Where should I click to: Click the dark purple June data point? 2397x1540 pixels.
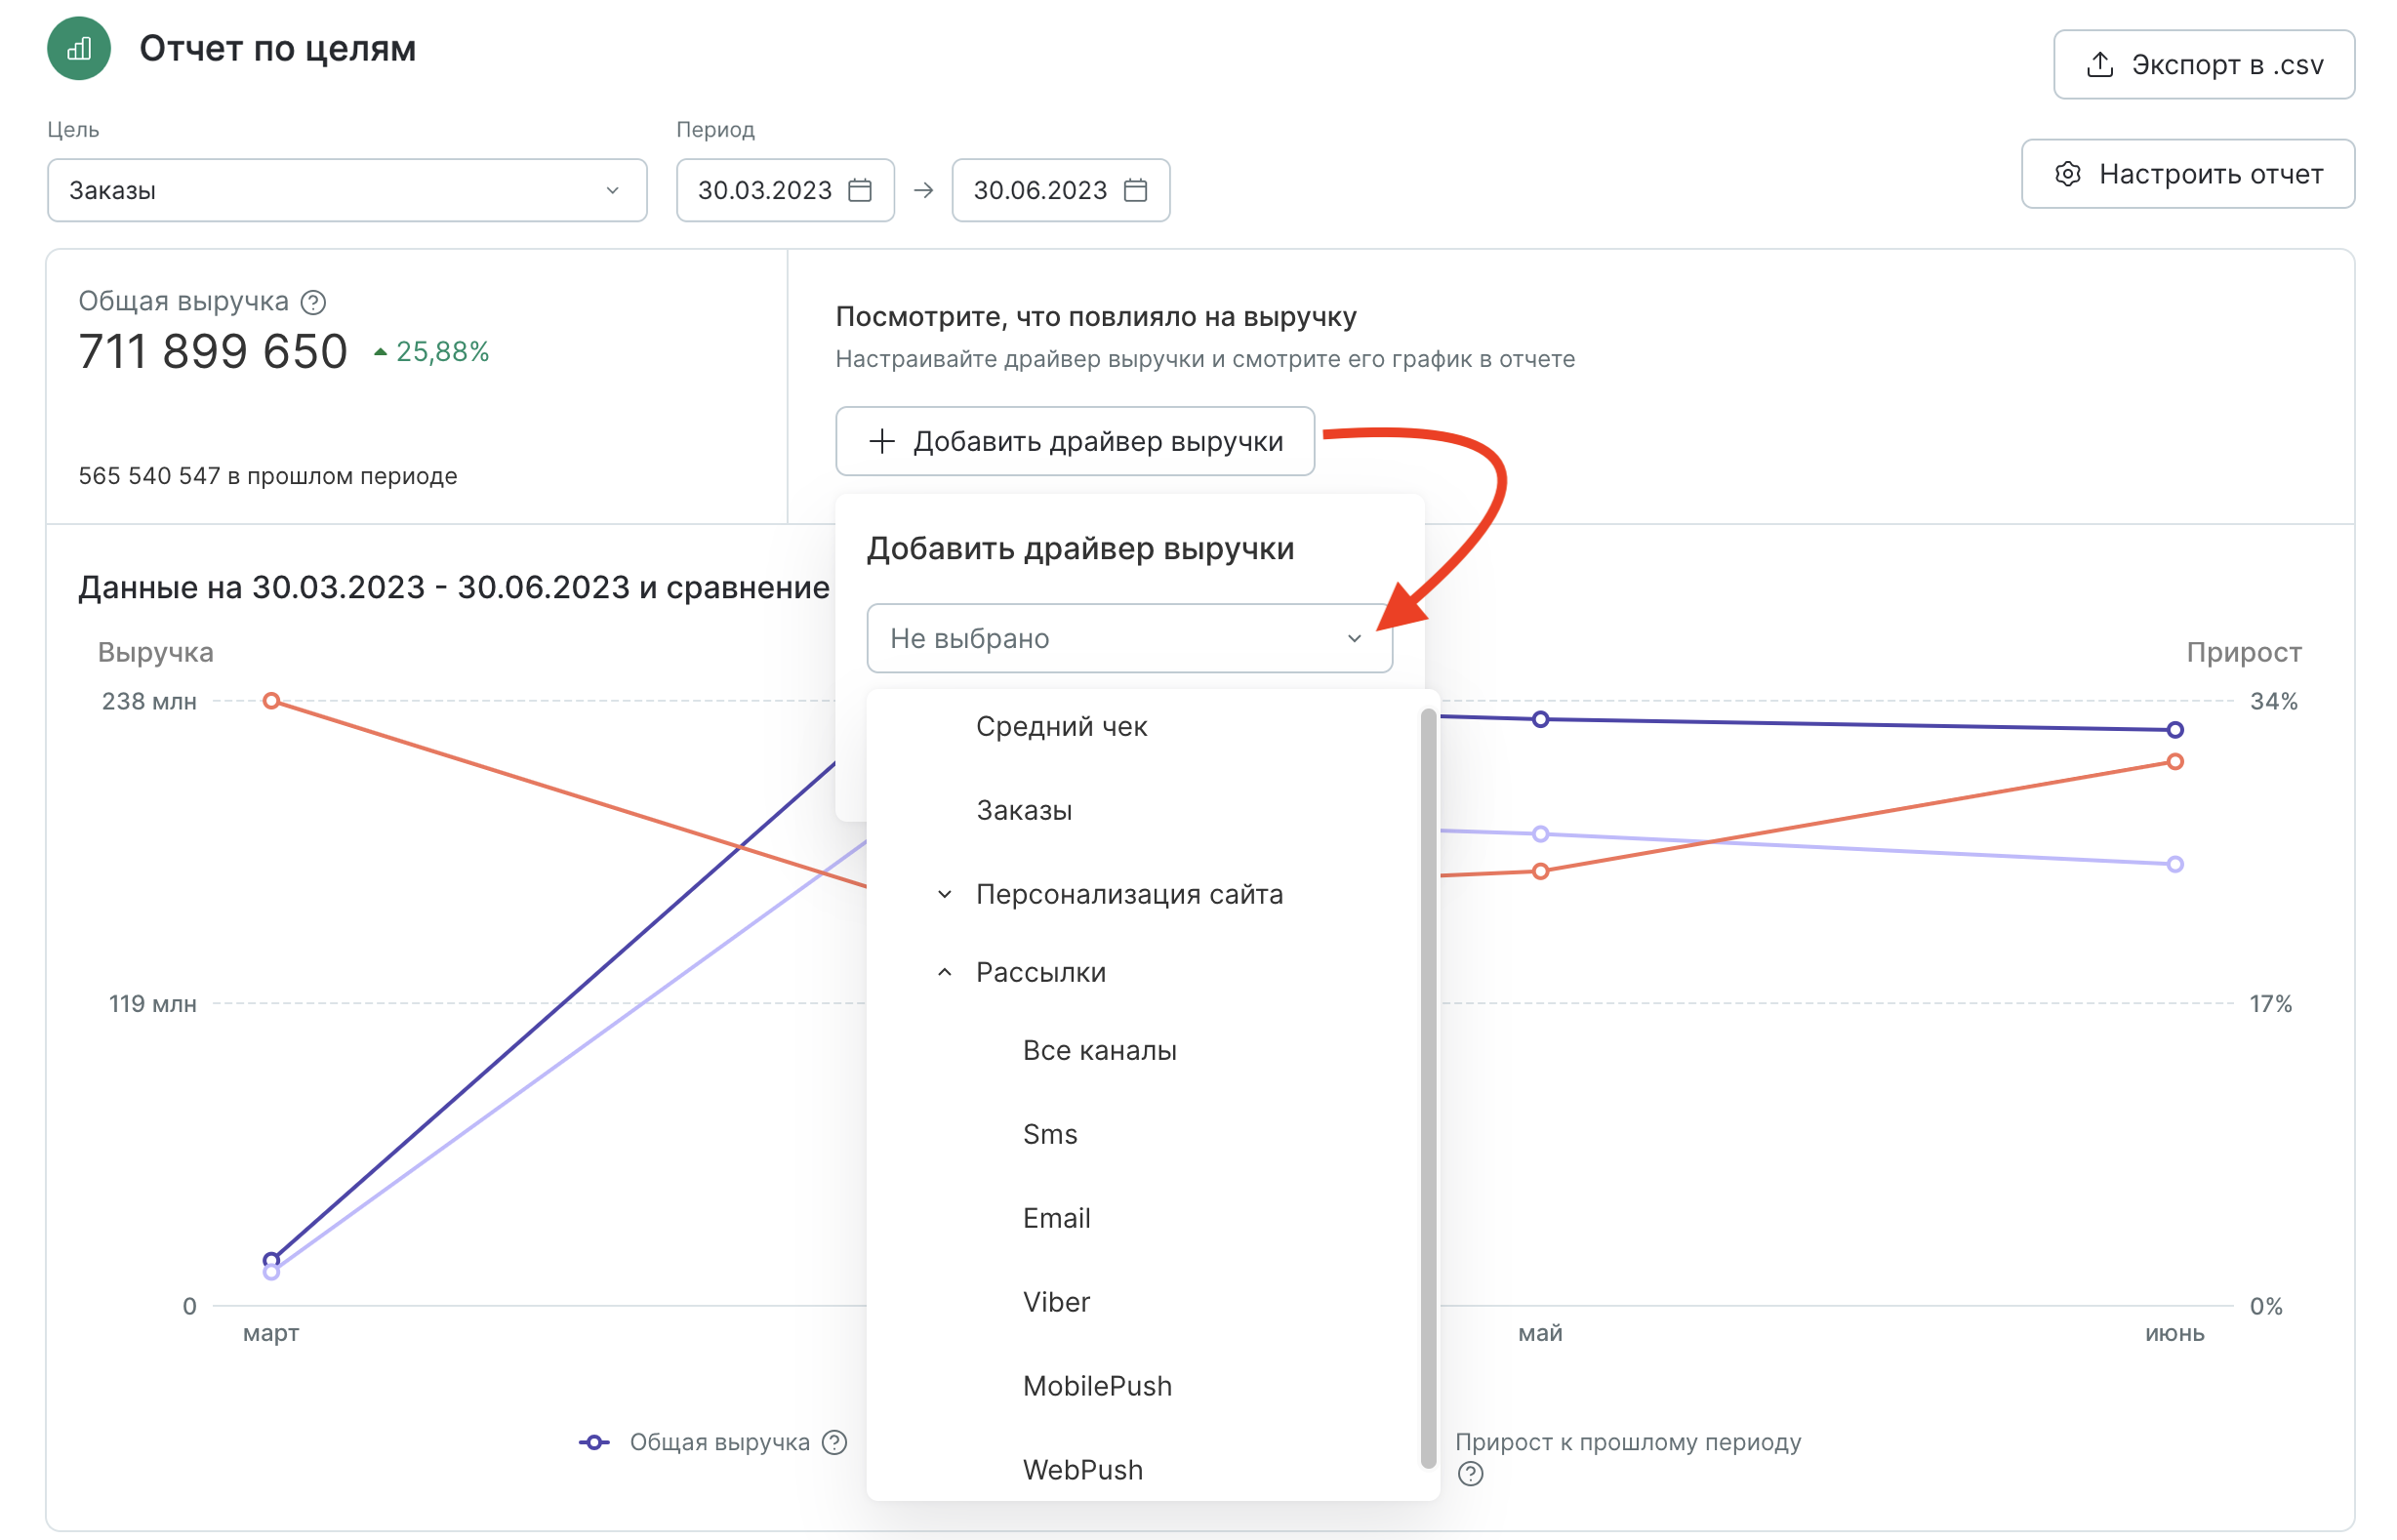2175,730
